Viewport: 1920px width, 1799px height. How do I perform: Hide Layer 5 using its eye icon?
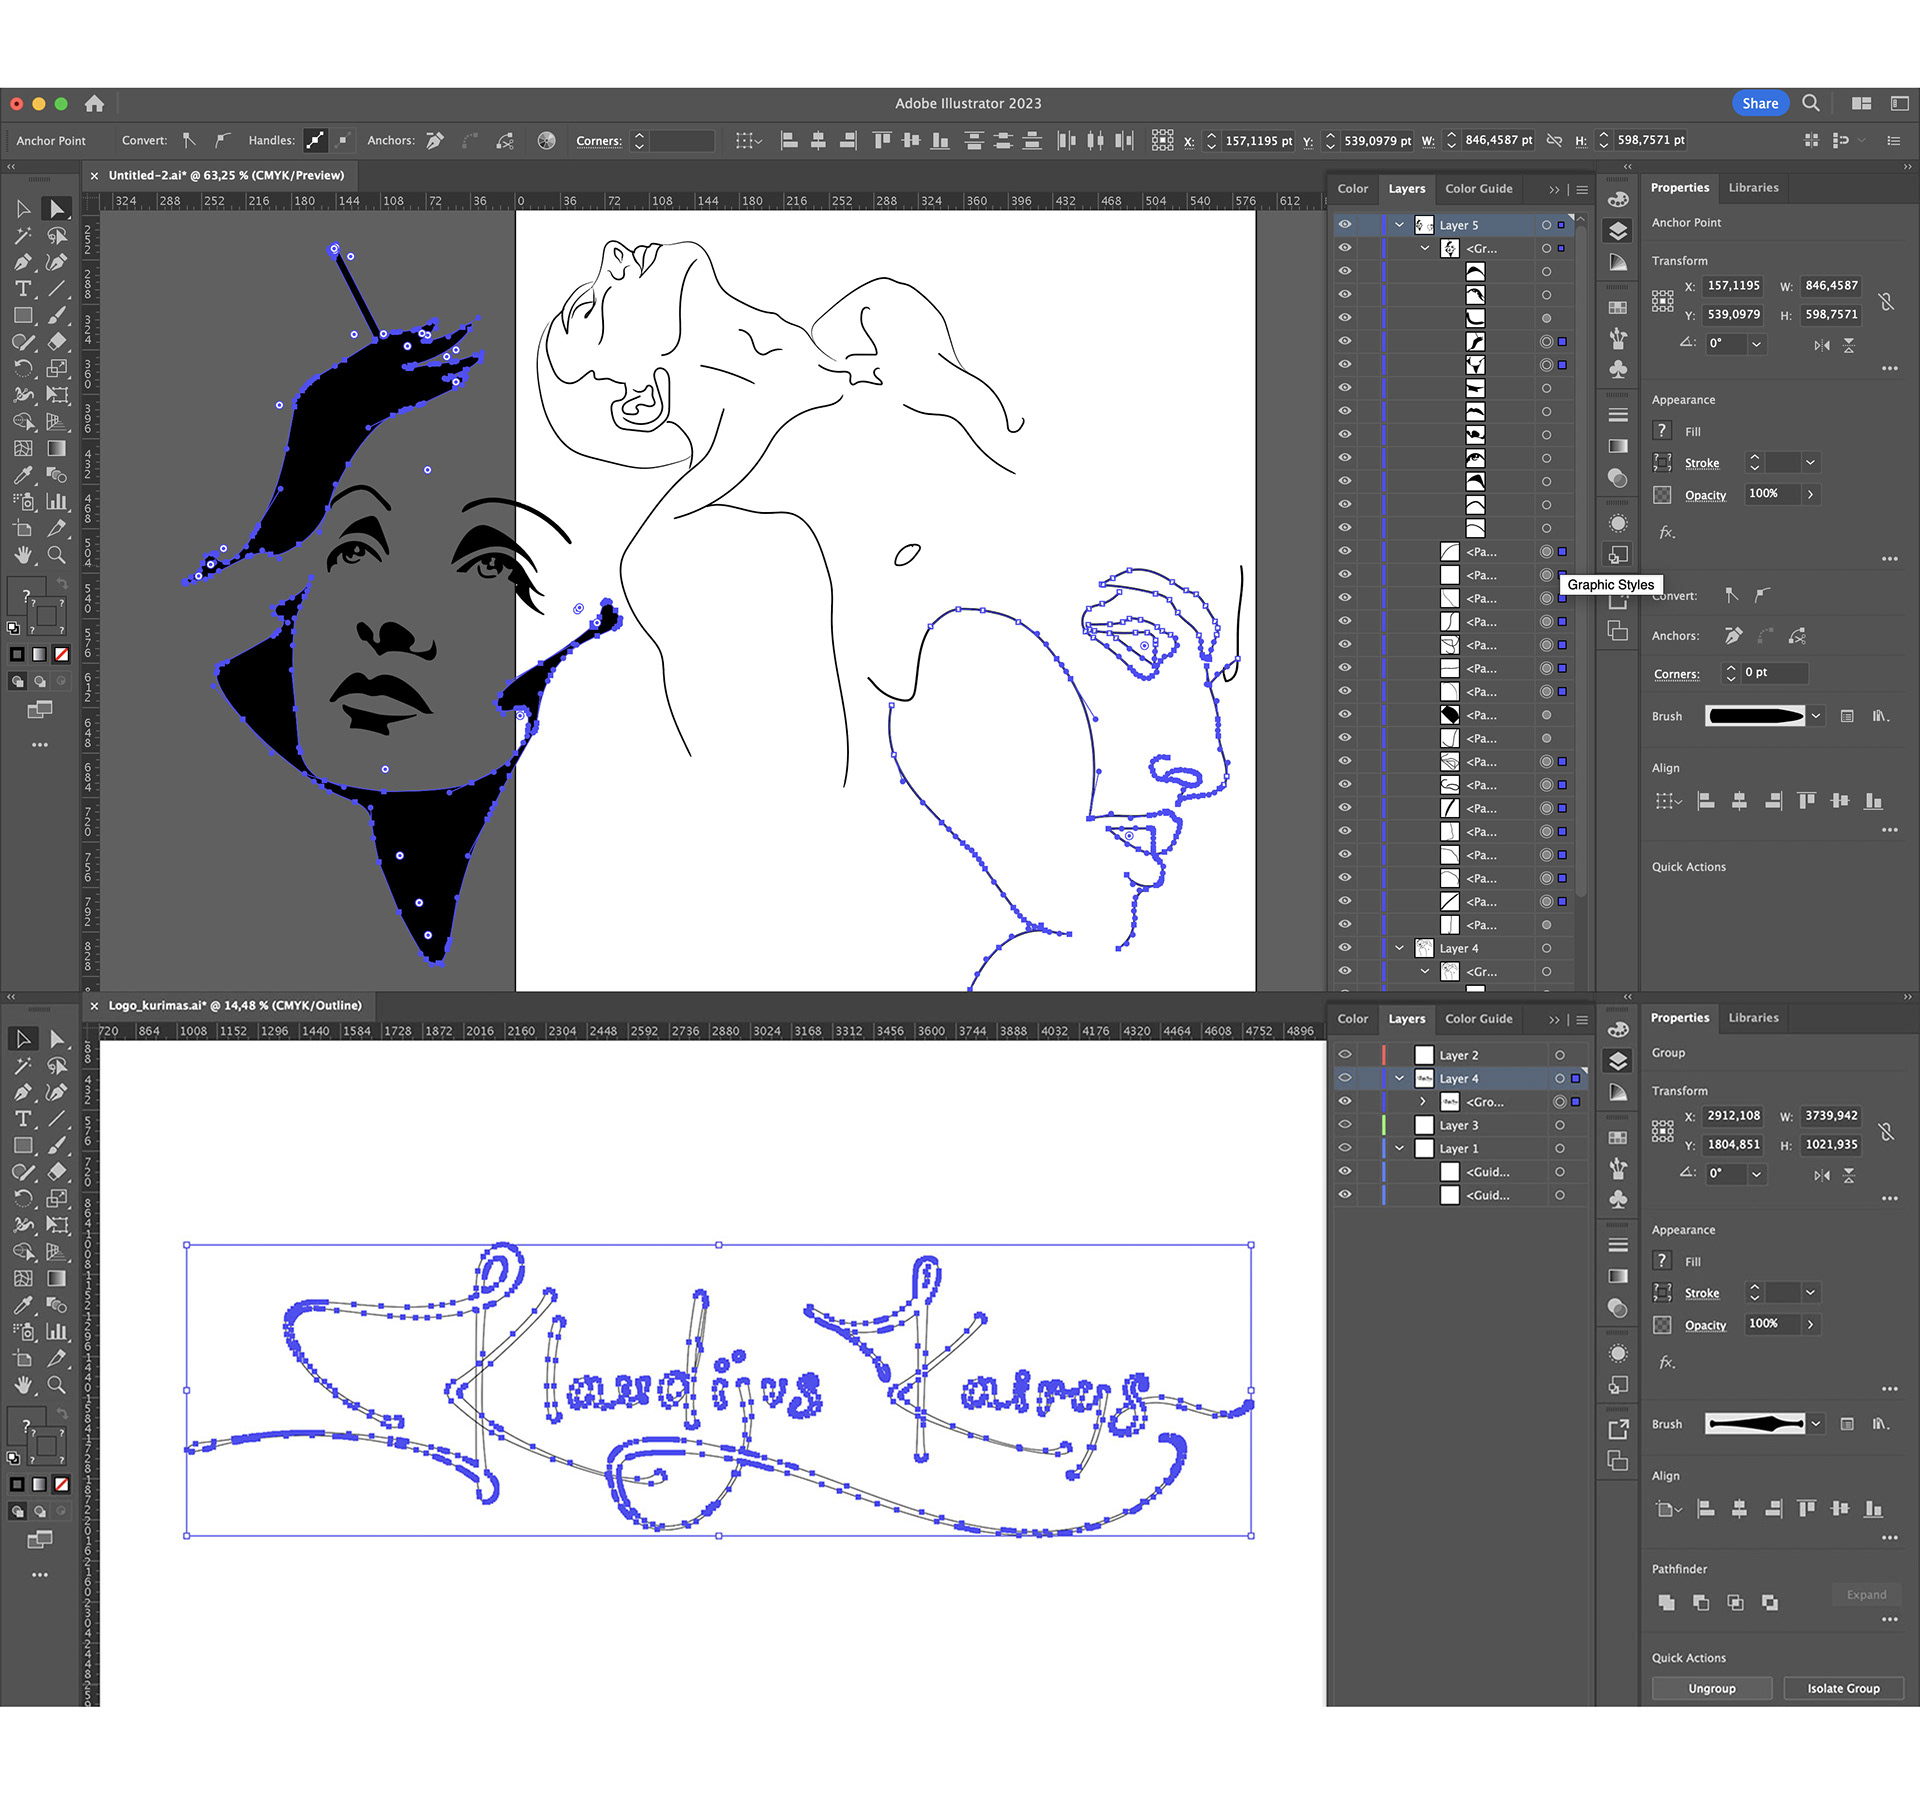1345,225
